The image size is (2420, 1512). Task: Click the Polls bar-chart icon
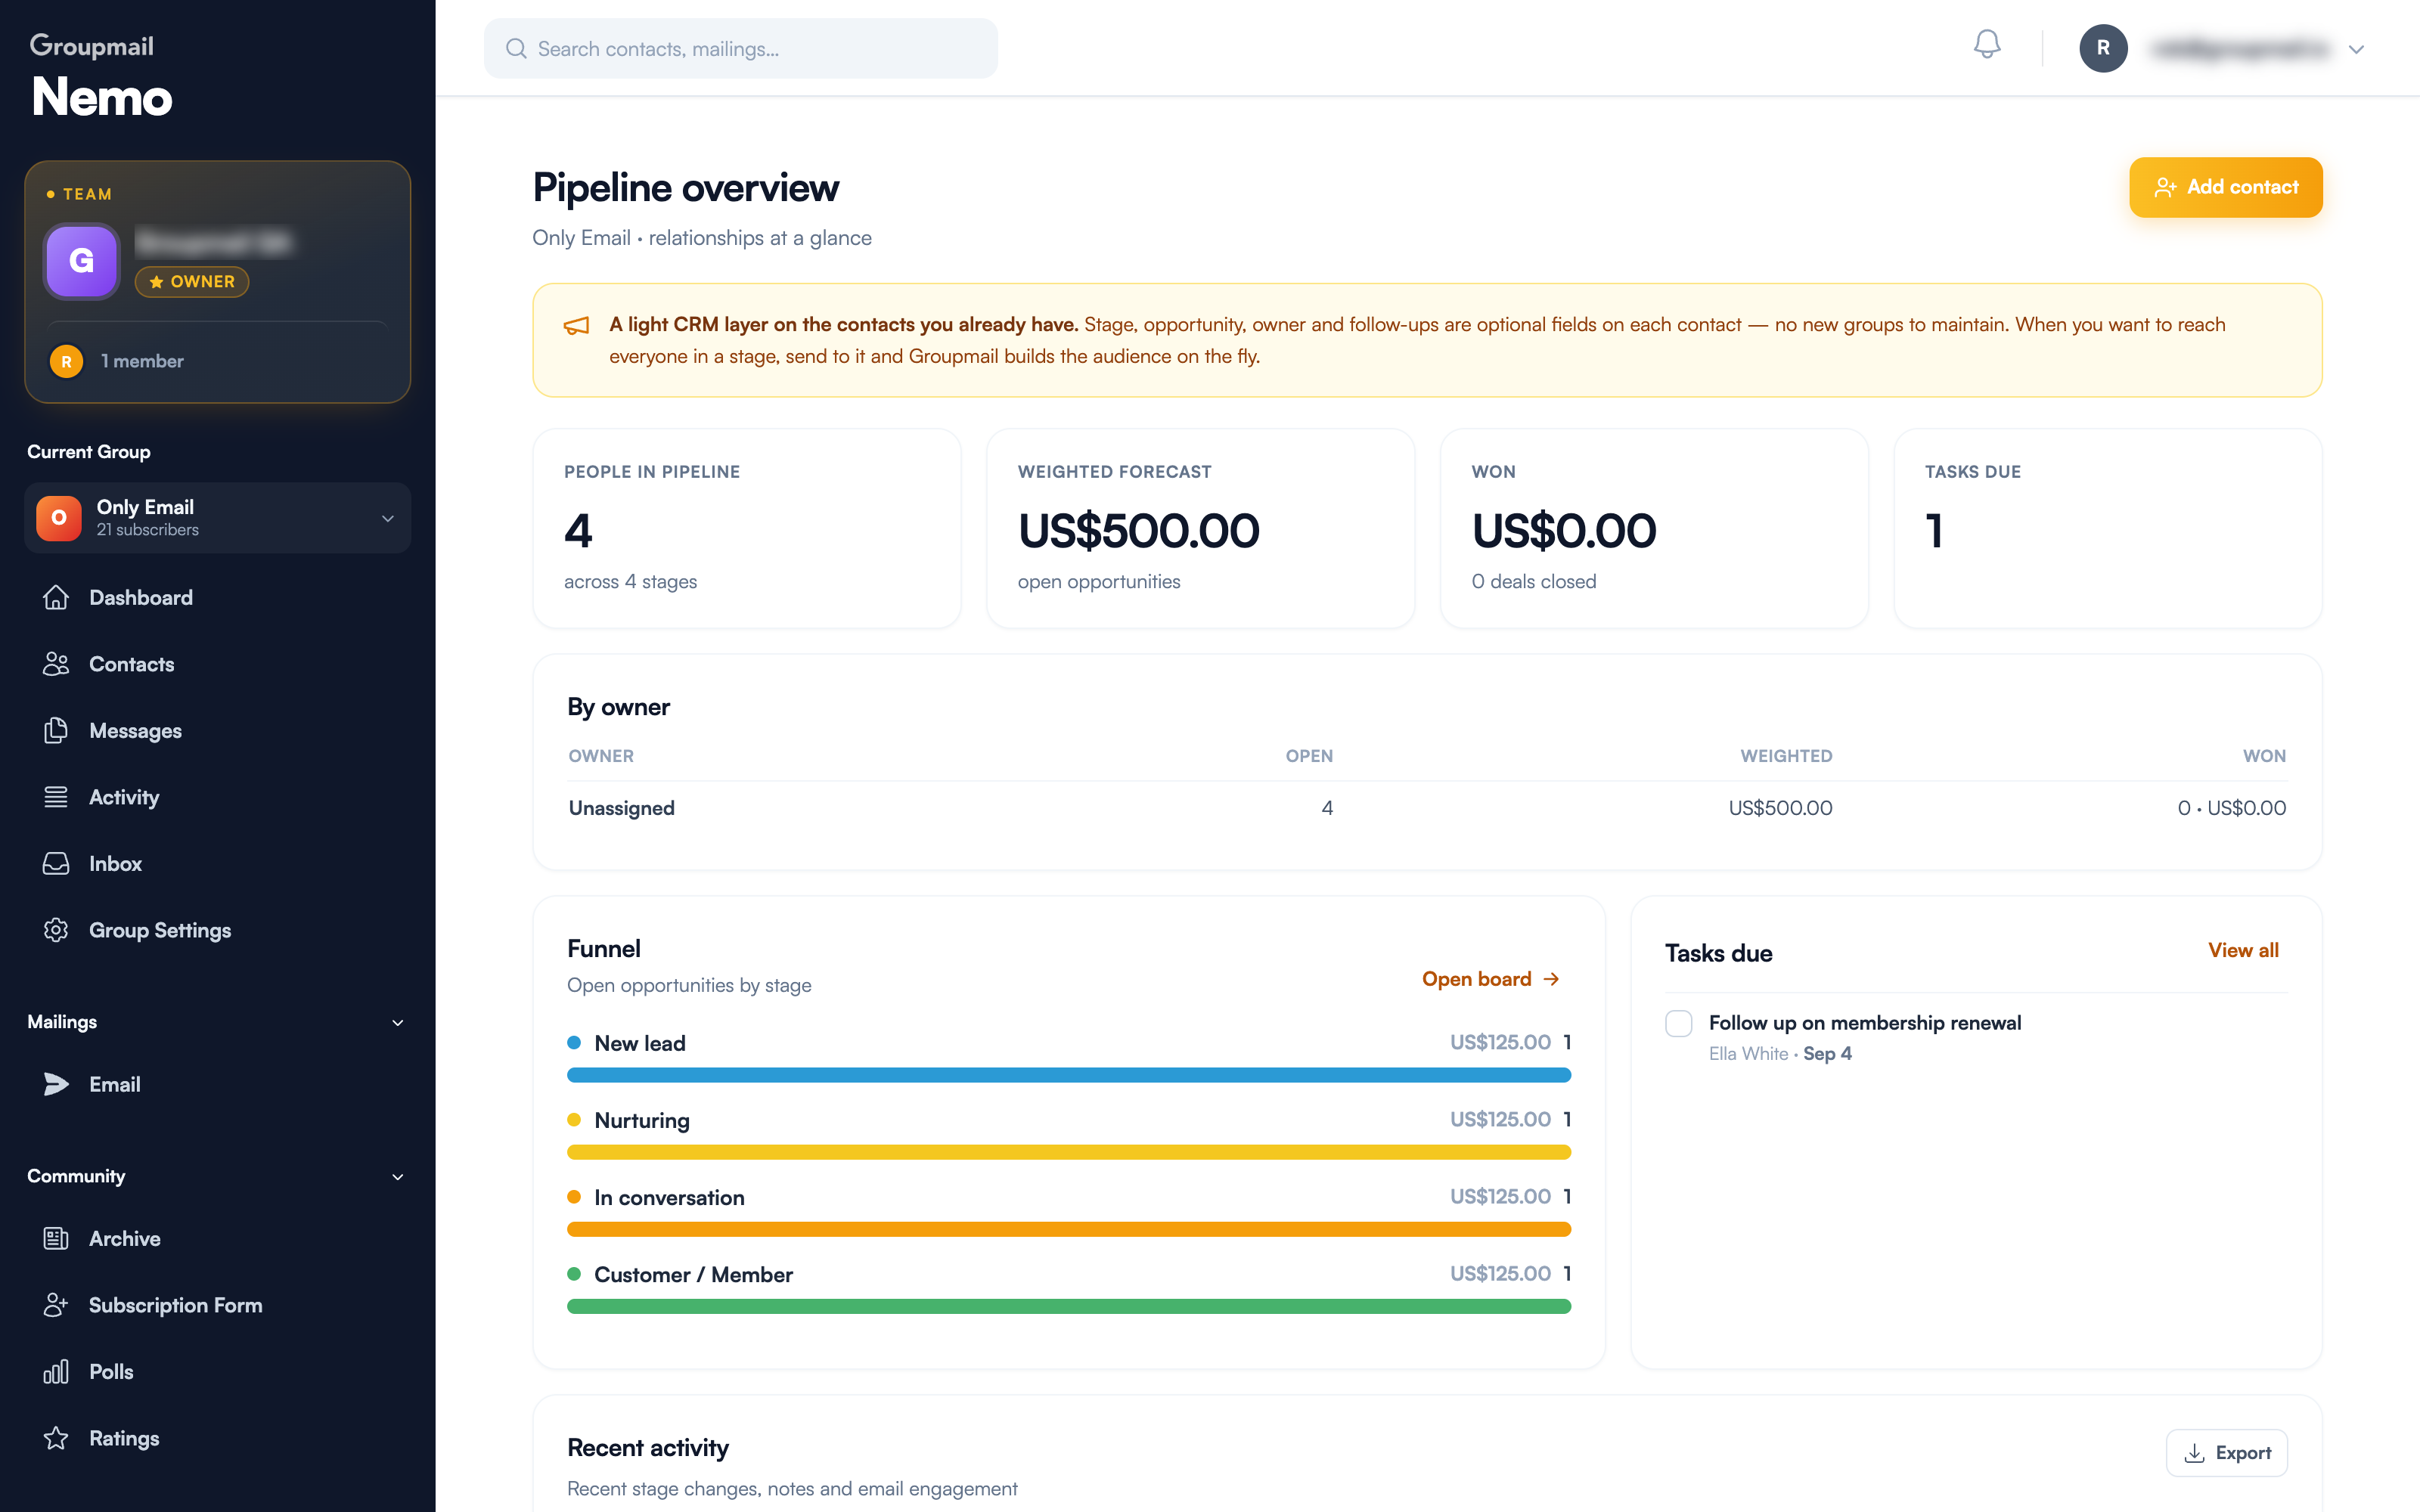[x=56, y=1371]
